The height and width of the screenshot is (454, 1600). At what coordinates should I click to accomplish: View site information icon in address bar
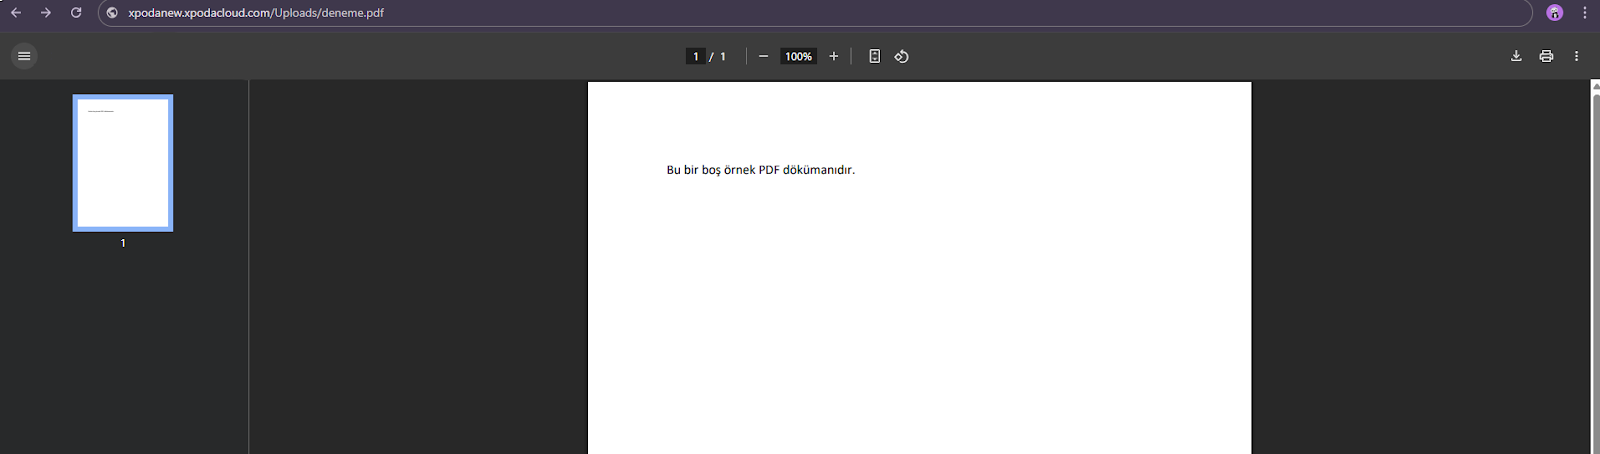(x=112, y=13)
